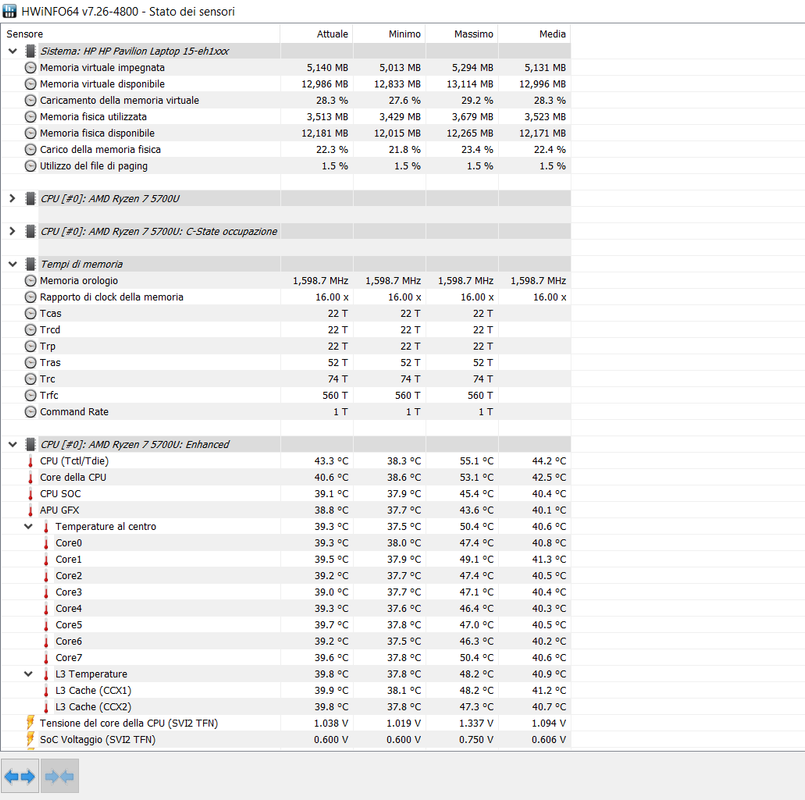Image resolution: width=805 pixels, height=800 pixels.
Task: Click the Attuale column header
Action: (316, 34)
